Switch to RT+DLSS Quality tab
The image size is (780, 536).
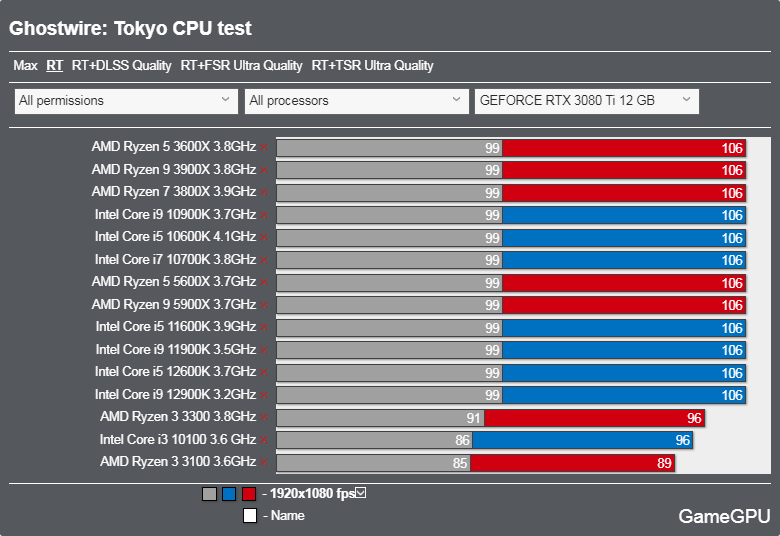click(121, 66)
